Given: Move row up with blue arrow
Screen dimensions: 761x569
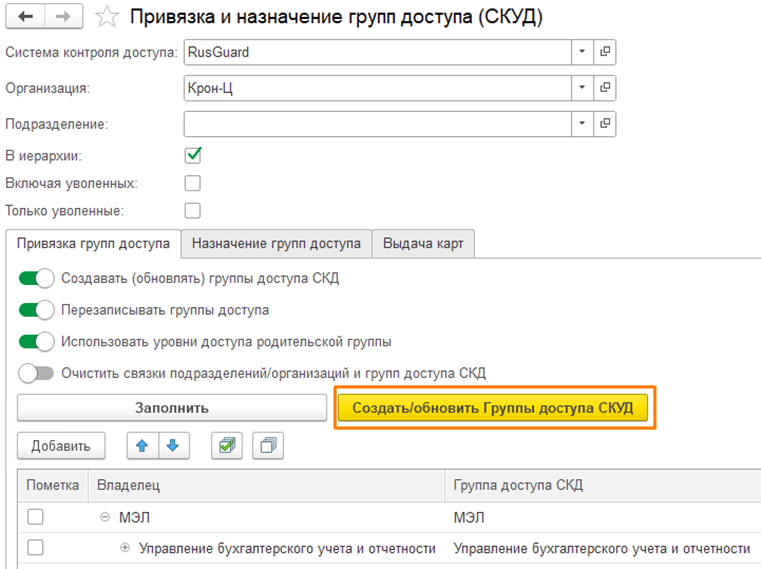Looking at the screenshot, I should (142, 446).
